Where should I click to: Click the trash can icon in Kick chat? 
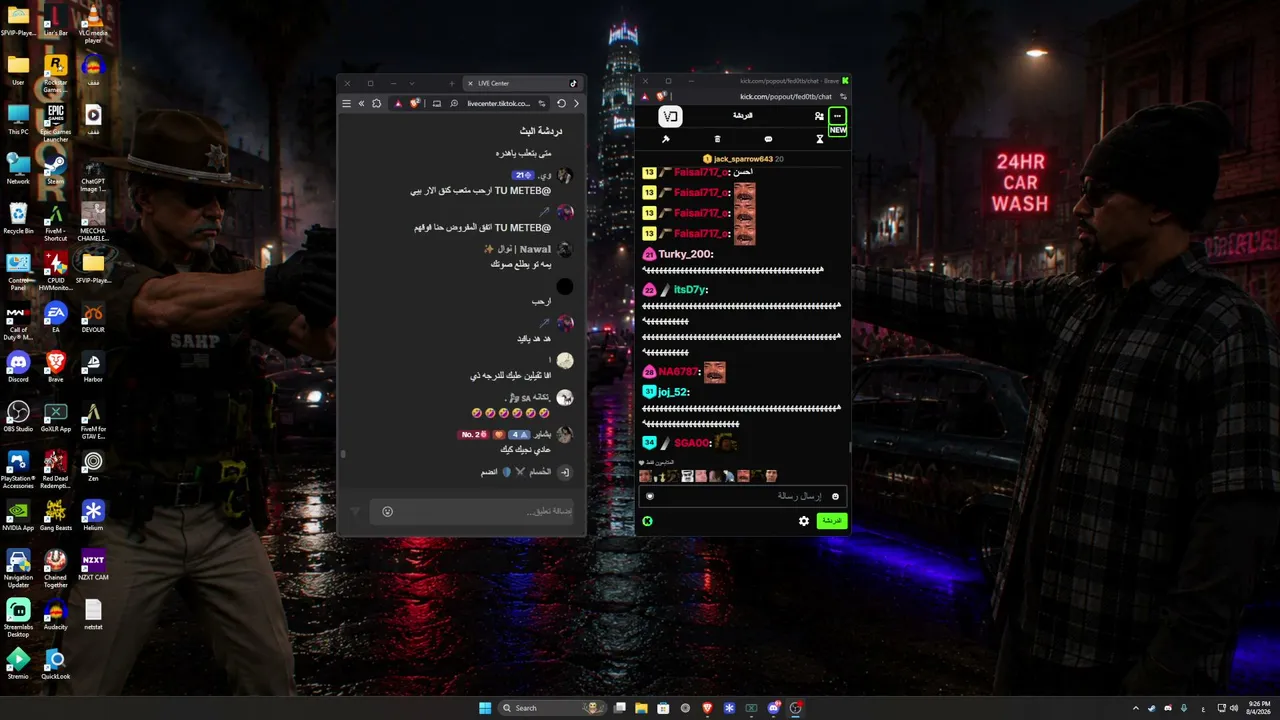tap(717, 139)
